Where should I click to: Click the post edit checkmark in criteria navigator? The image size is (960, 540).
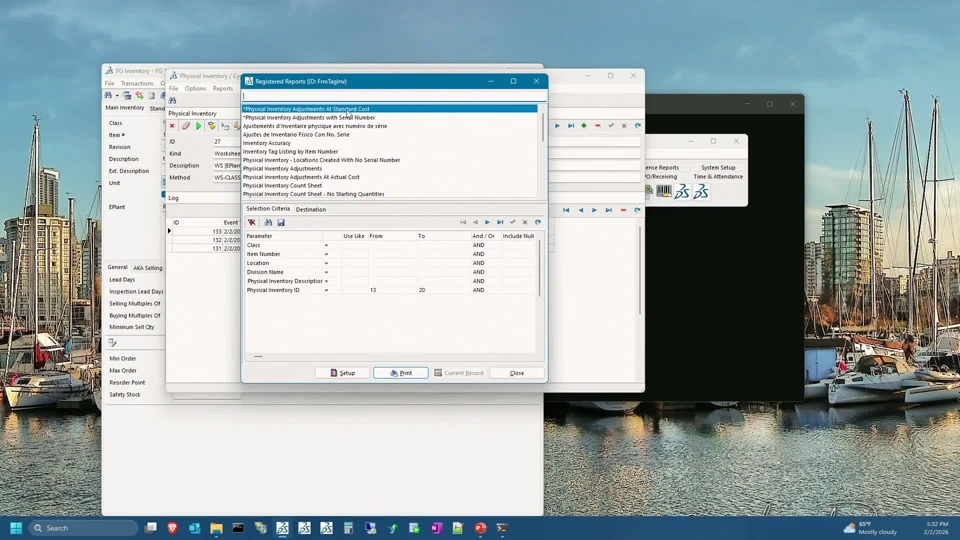coord(512,222)
